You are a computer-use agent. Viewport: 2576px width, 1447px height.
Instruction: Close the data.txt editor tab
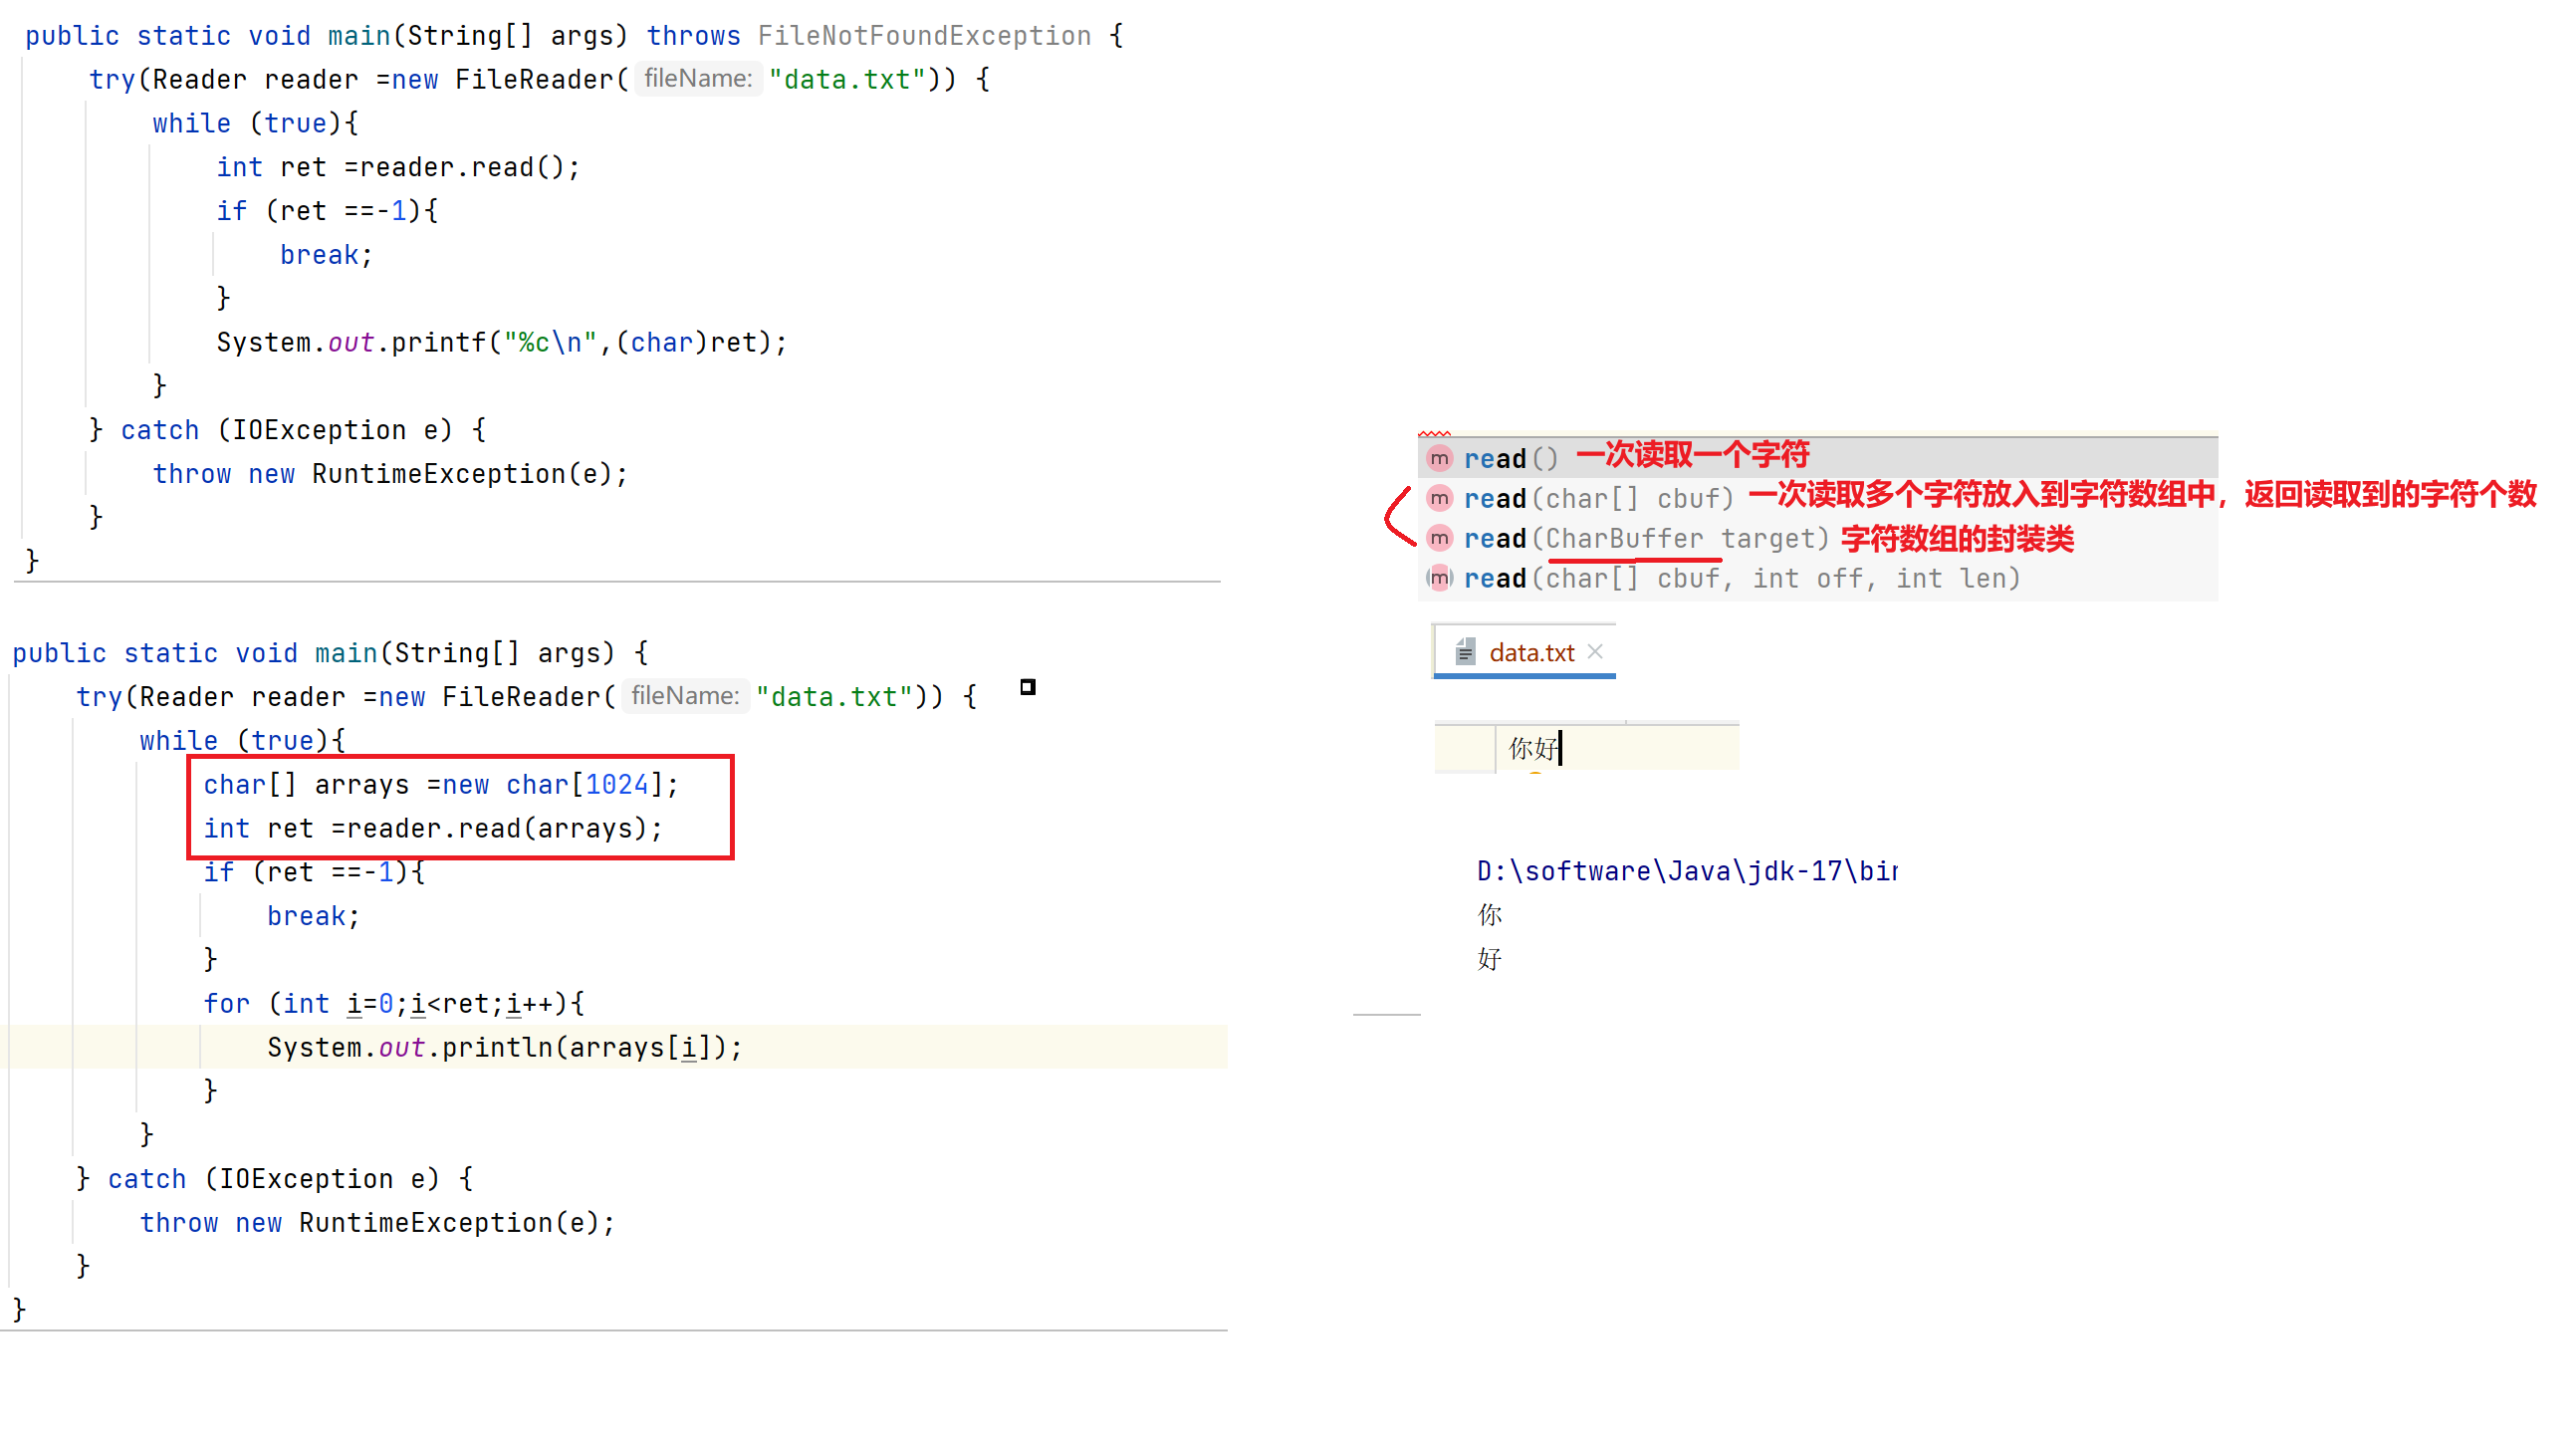pyautogui.click(x=1596, y=652)
